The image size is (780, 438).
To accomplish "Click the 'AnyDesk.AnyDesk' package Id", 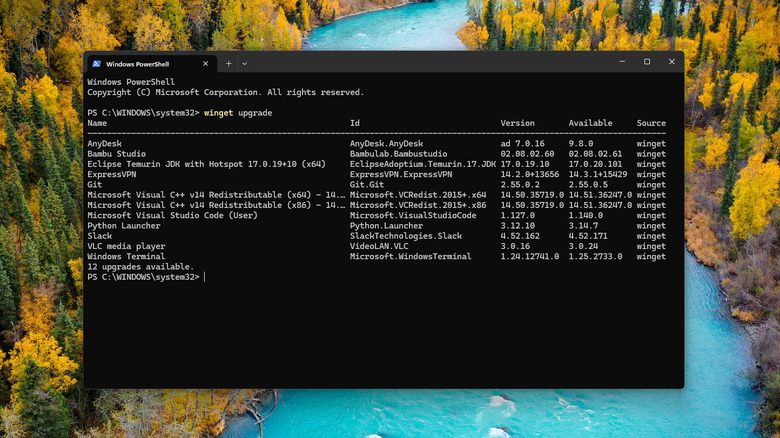I will tap(387, 143).
